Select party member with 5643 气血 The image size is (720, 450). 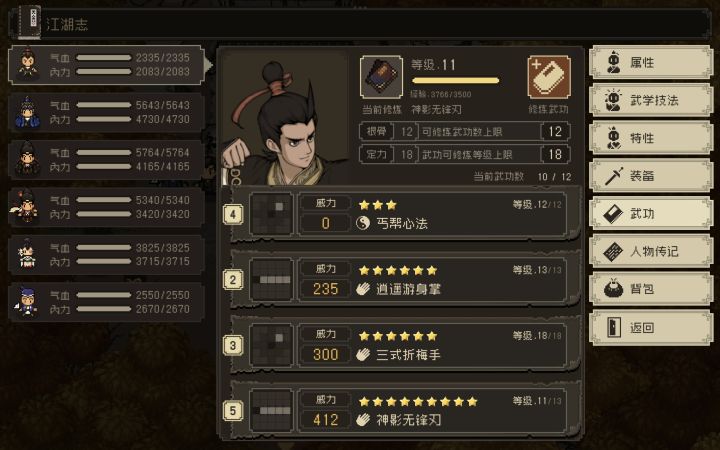[x=107, y=112]
